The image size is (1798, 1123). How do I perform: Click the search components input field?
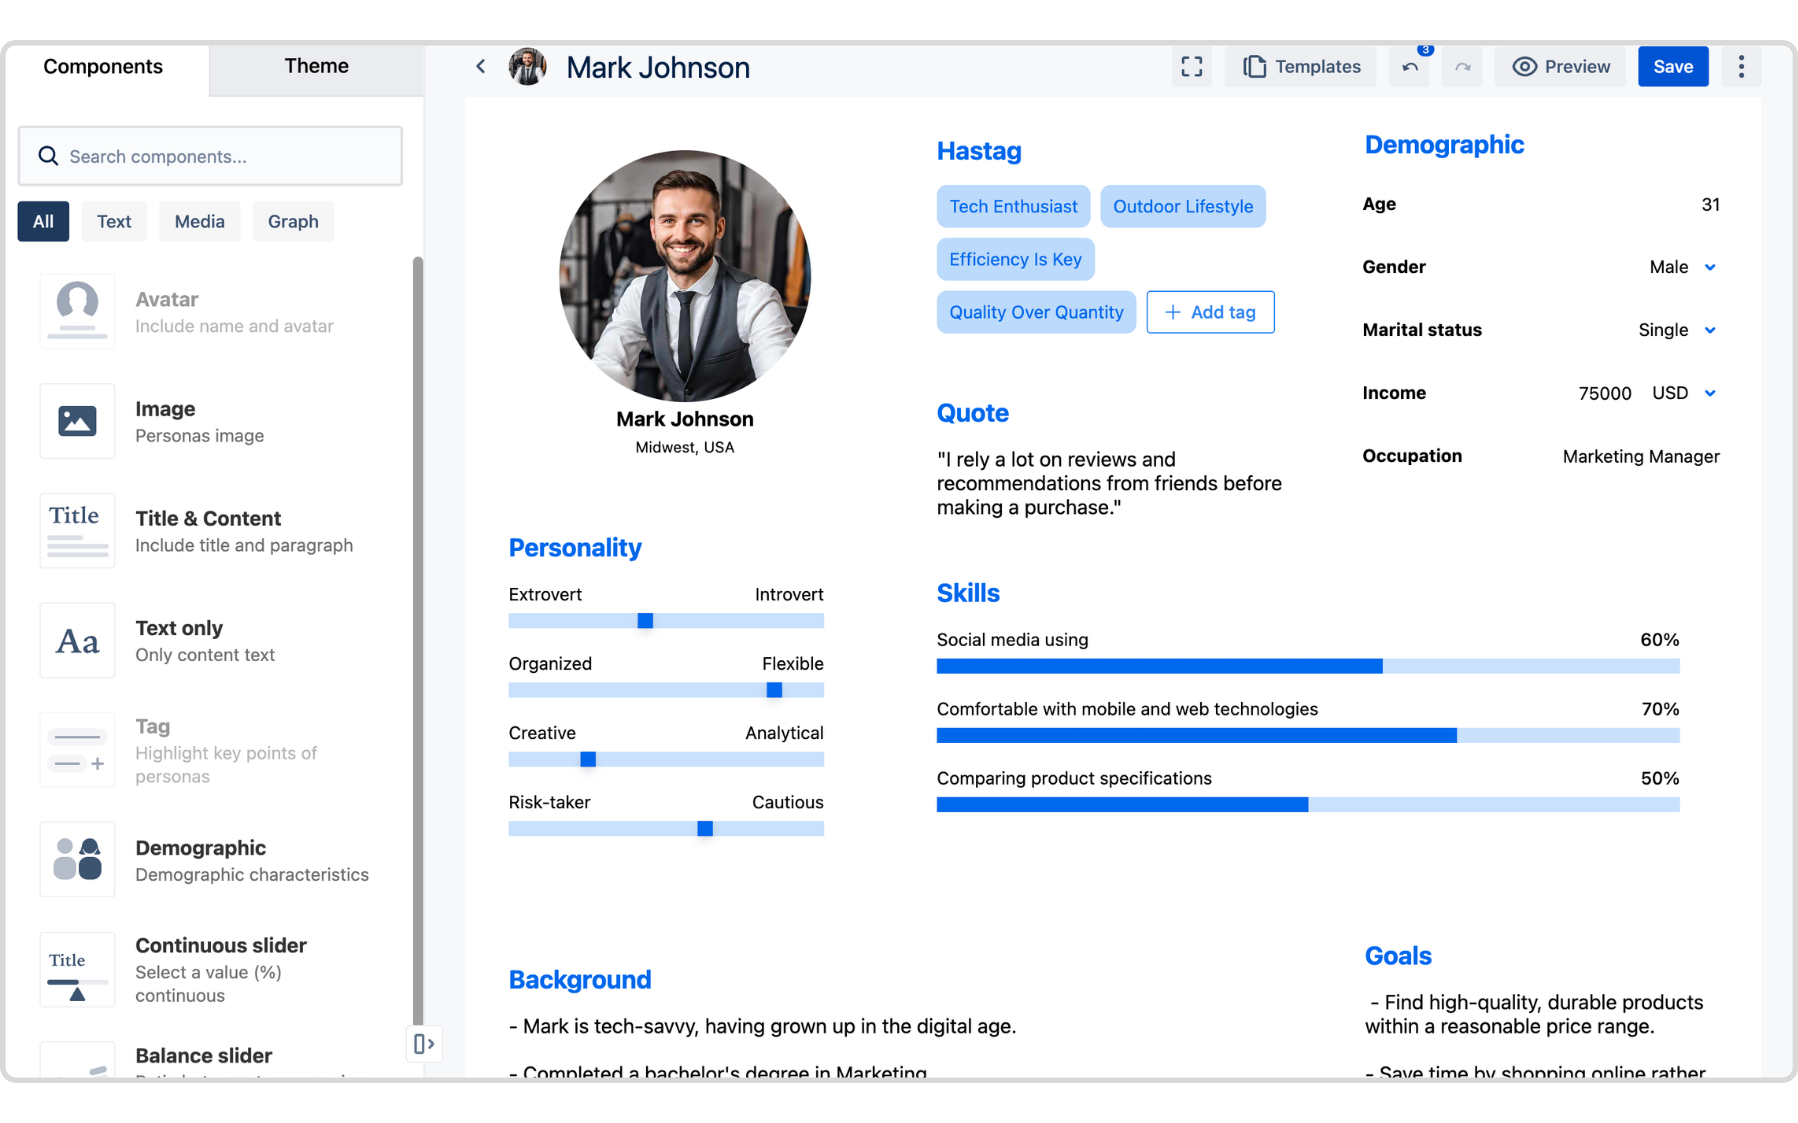210,156
